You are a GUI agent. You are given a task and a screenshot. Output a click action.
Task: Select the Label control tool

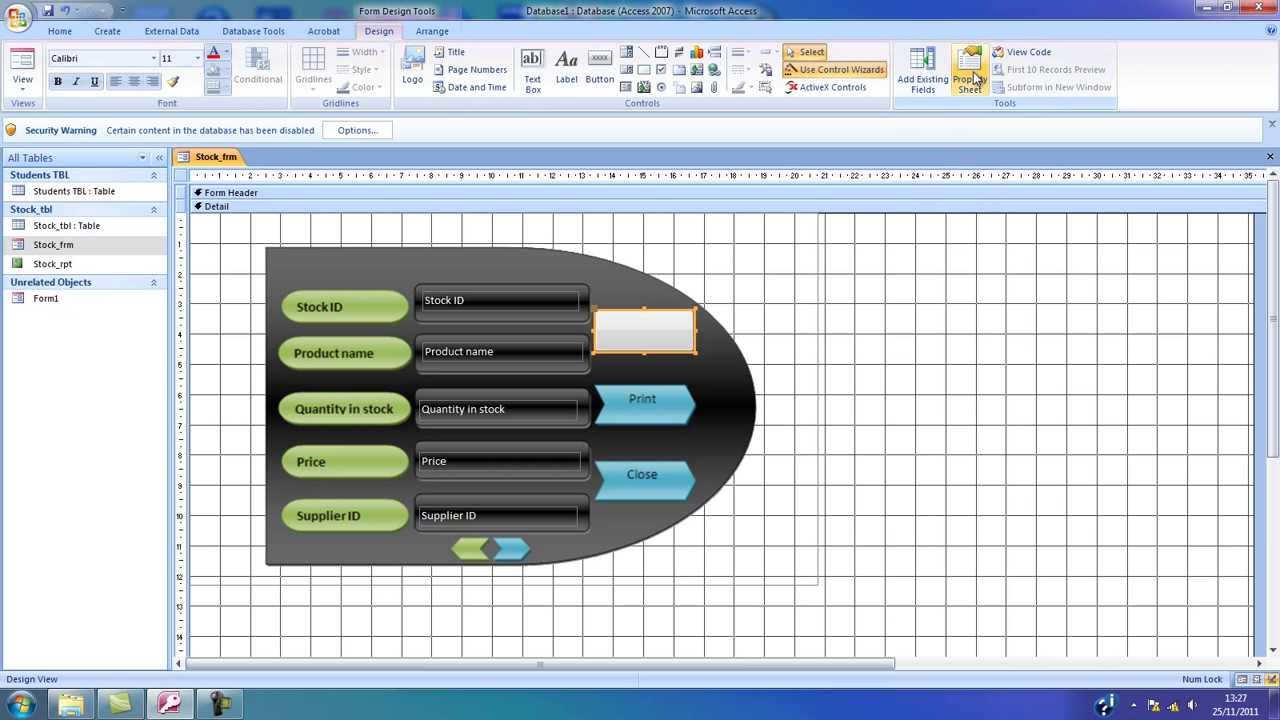(x=566, y=67)
